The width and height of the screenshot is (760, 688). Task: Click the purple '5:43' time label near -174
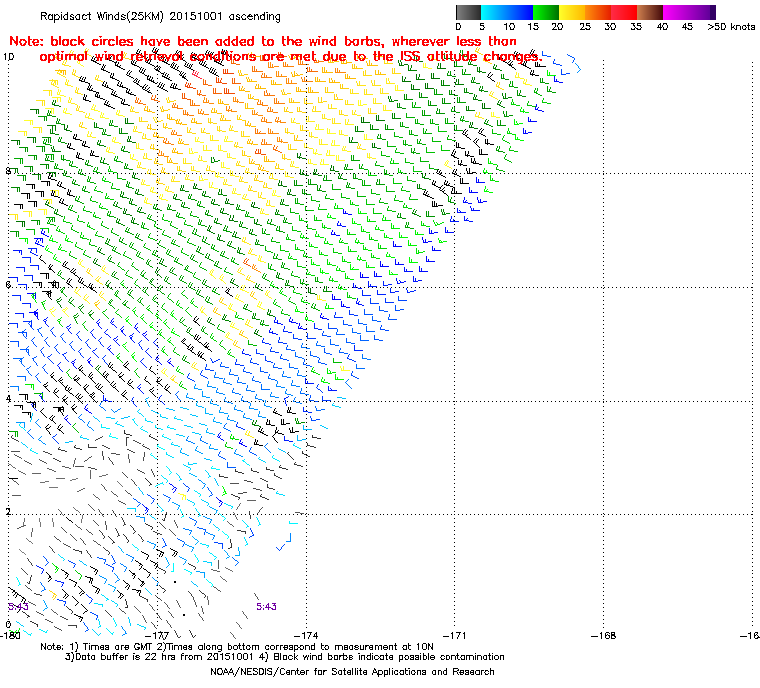click(266, 607)
